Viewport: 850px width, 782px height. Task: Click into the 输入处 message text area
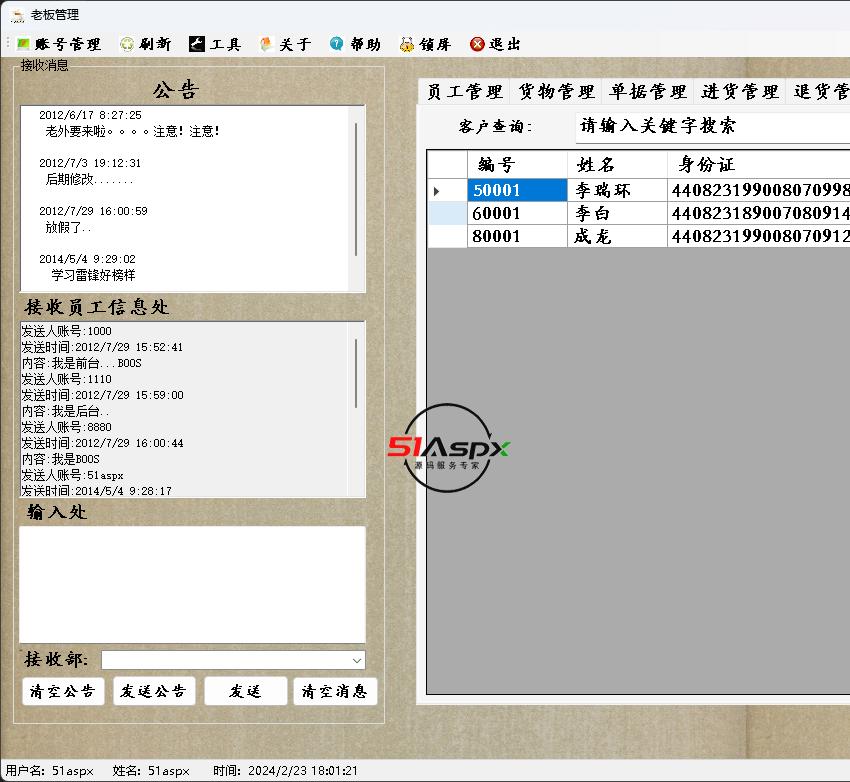tap(192, 585)
